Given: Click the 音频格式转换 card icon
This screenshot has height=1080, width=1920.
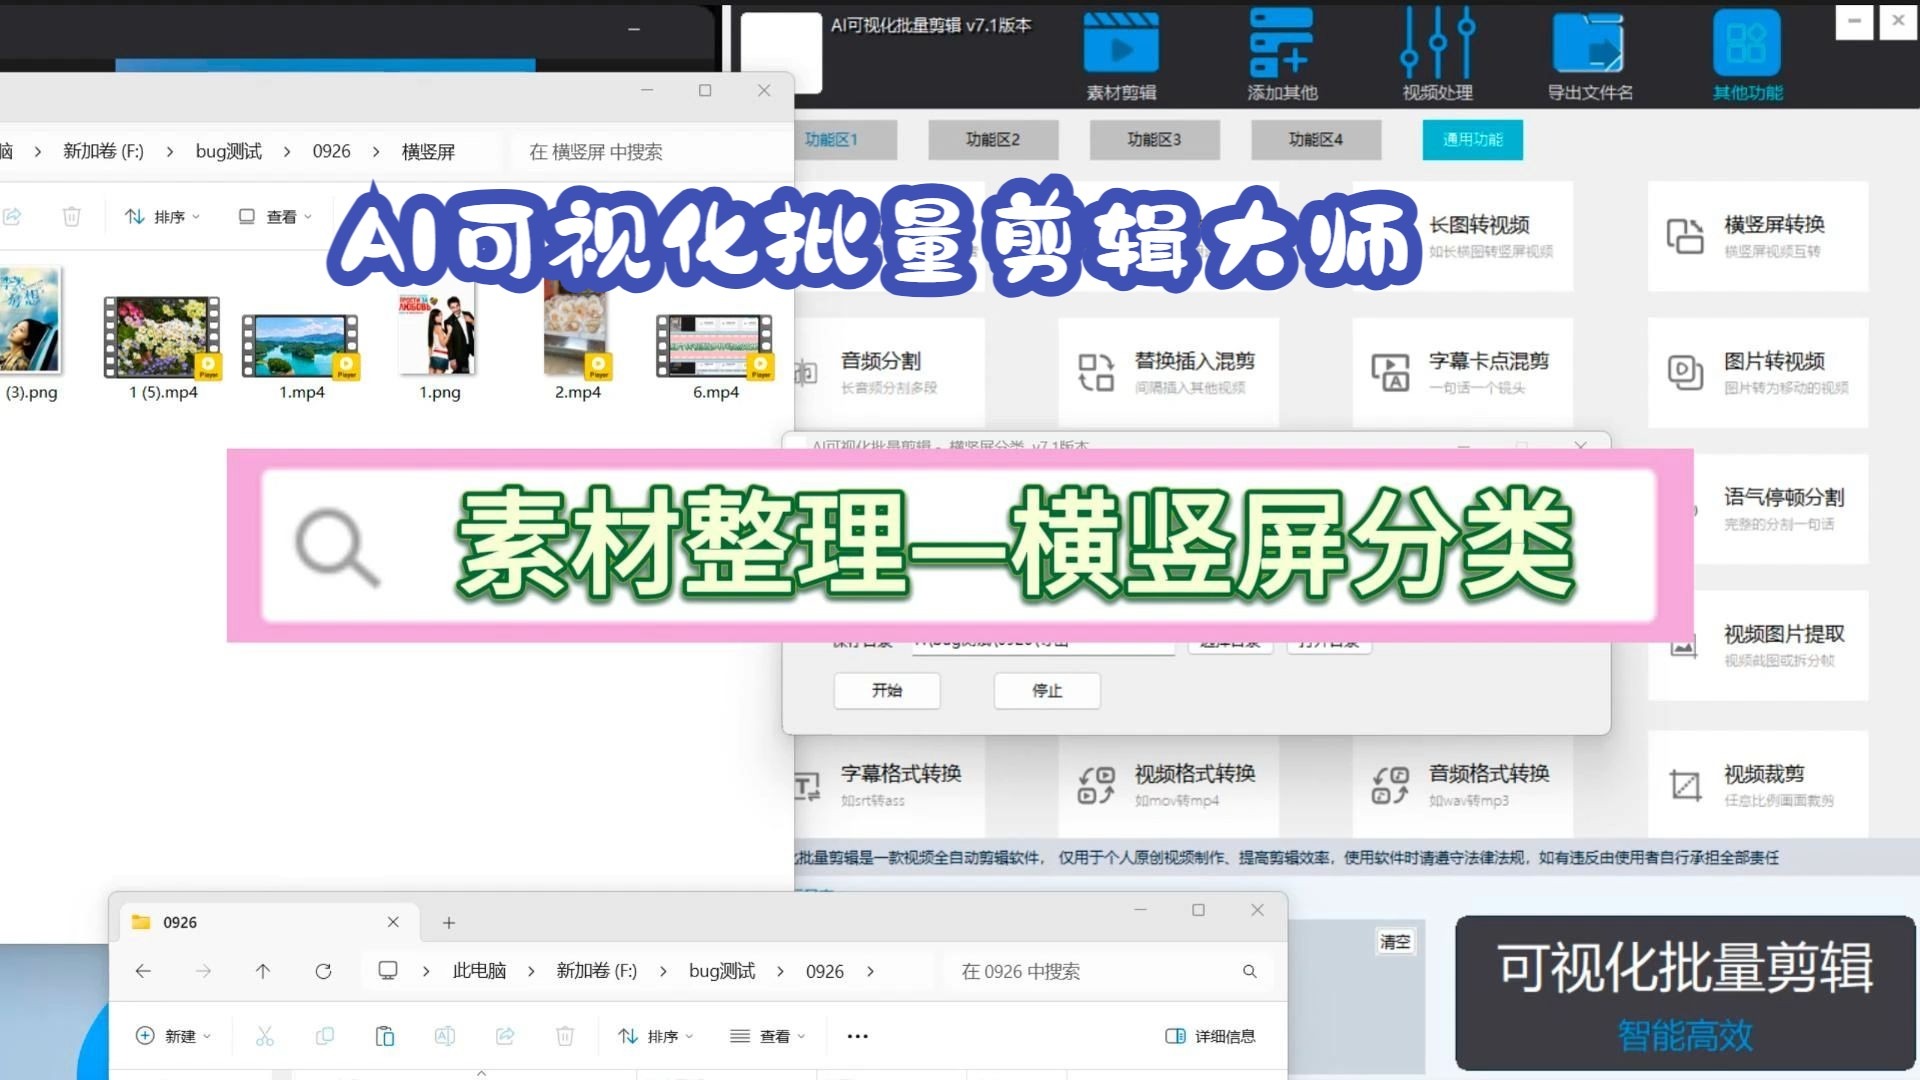Looking at the screenshot, I should pyautogui.click(x=1390, y=785).
